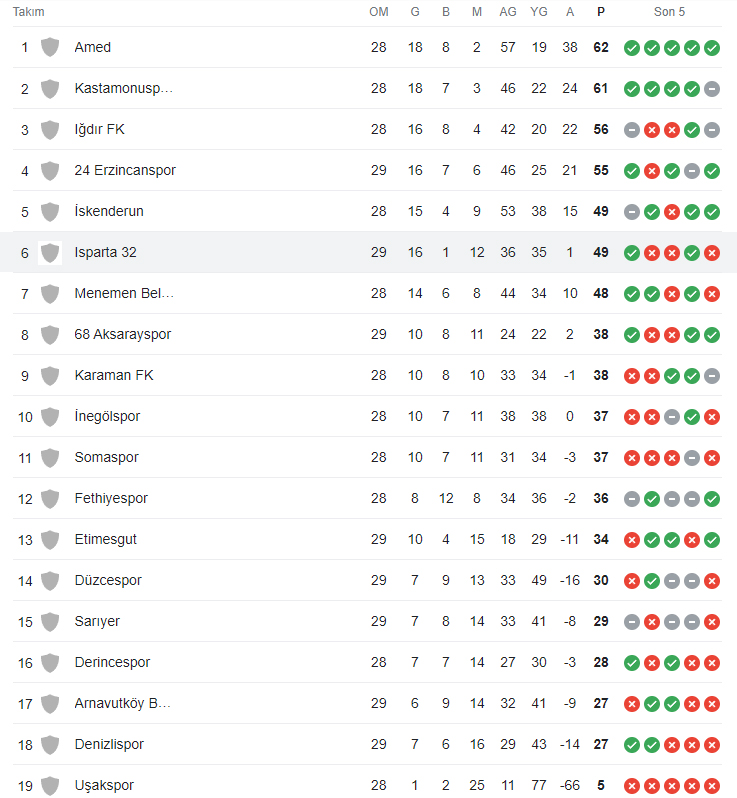
Task: Click Somaspor's grey draw result icon
Action: [x=692, y=458]
